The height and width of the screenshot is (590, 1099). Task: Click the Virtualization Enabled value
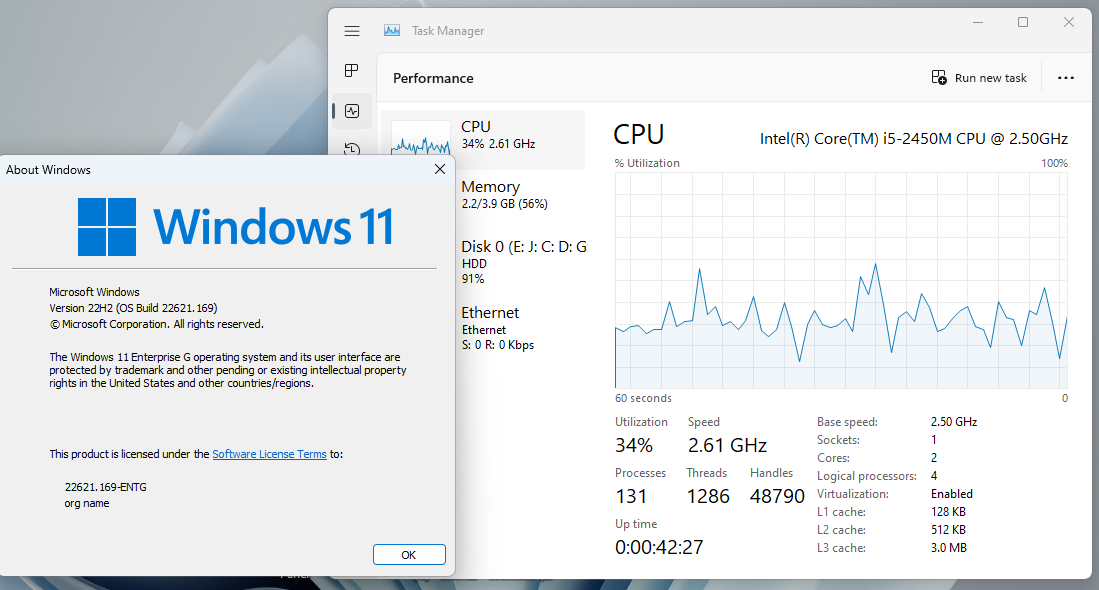(952, 494)
